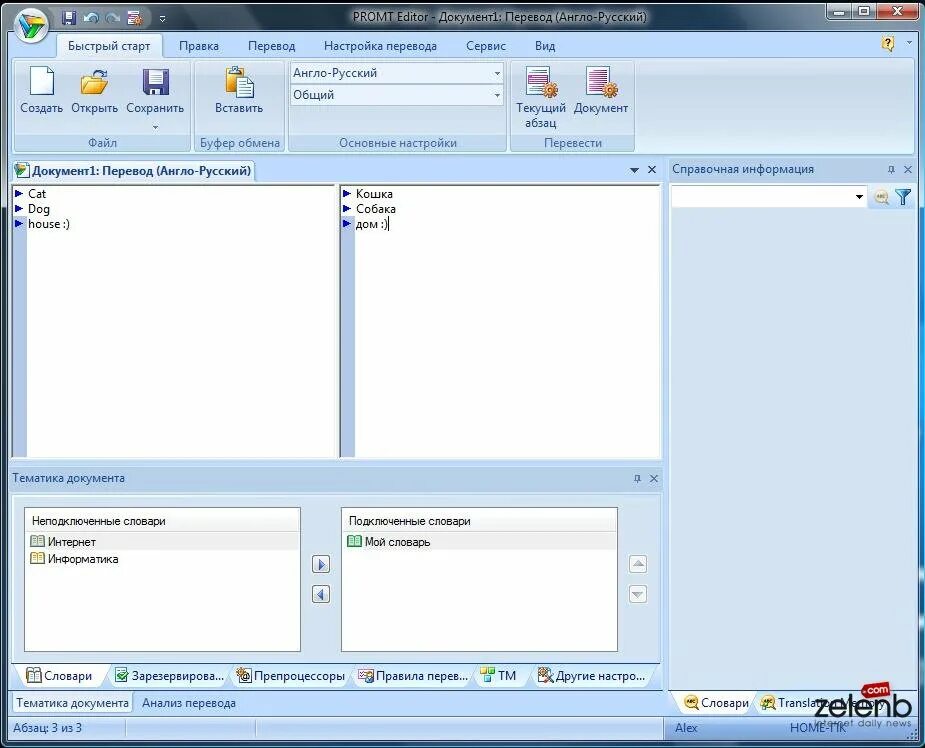Translate whole document with Документ button

[601, 90]
